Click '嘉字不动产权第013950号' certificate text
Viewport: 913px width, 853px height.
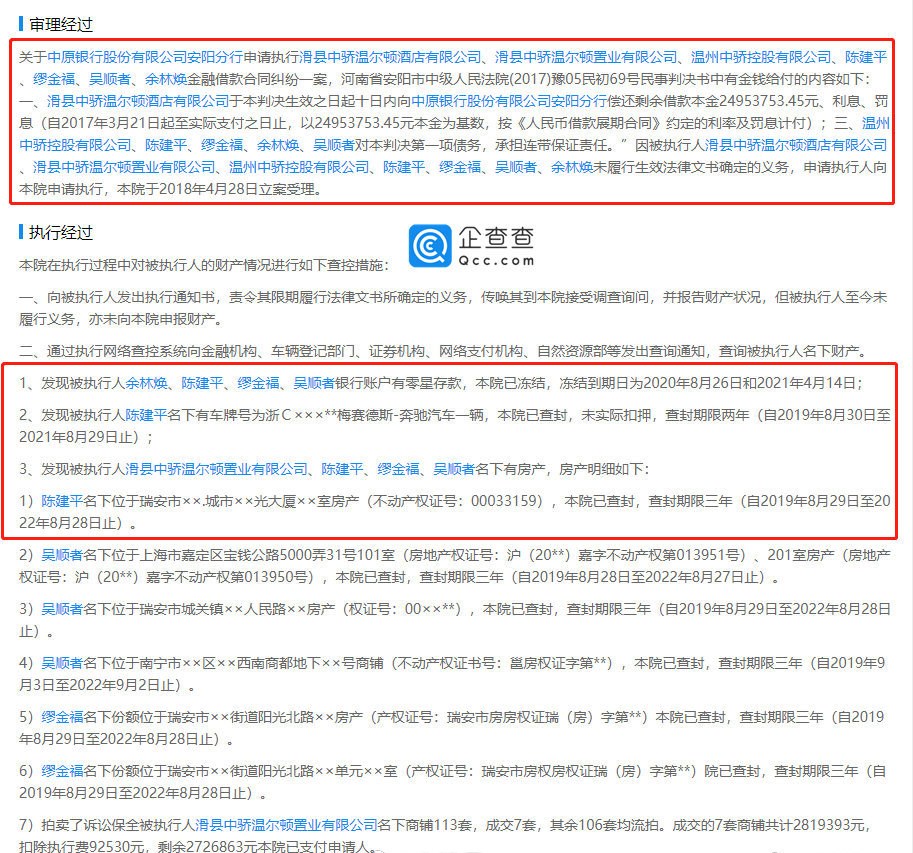click(229, 578)
